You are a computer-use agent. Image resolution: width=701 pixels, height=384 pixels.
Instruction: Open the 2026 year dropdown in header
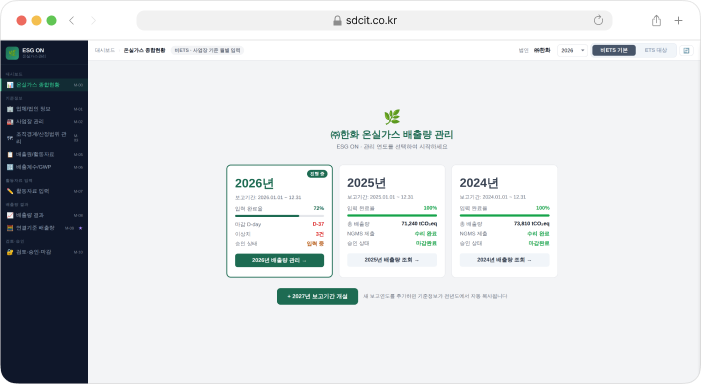pyautogui.click(x=573, y=51)
